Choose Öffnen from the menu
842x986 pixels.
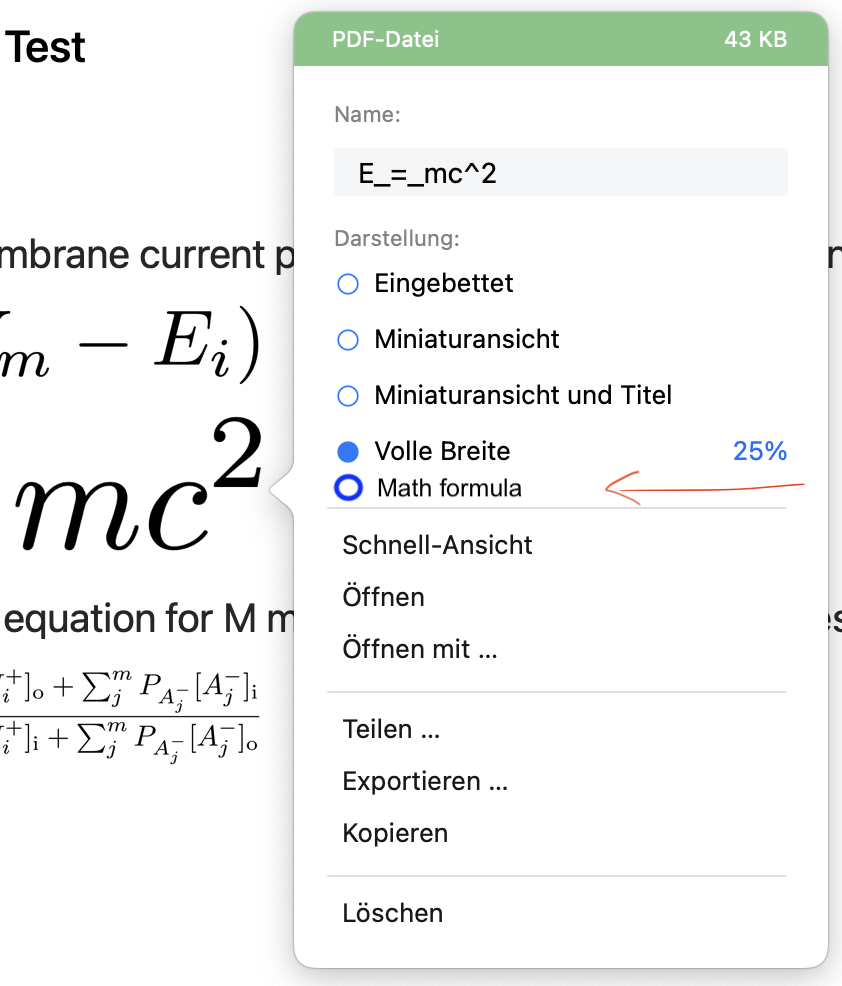383,597
